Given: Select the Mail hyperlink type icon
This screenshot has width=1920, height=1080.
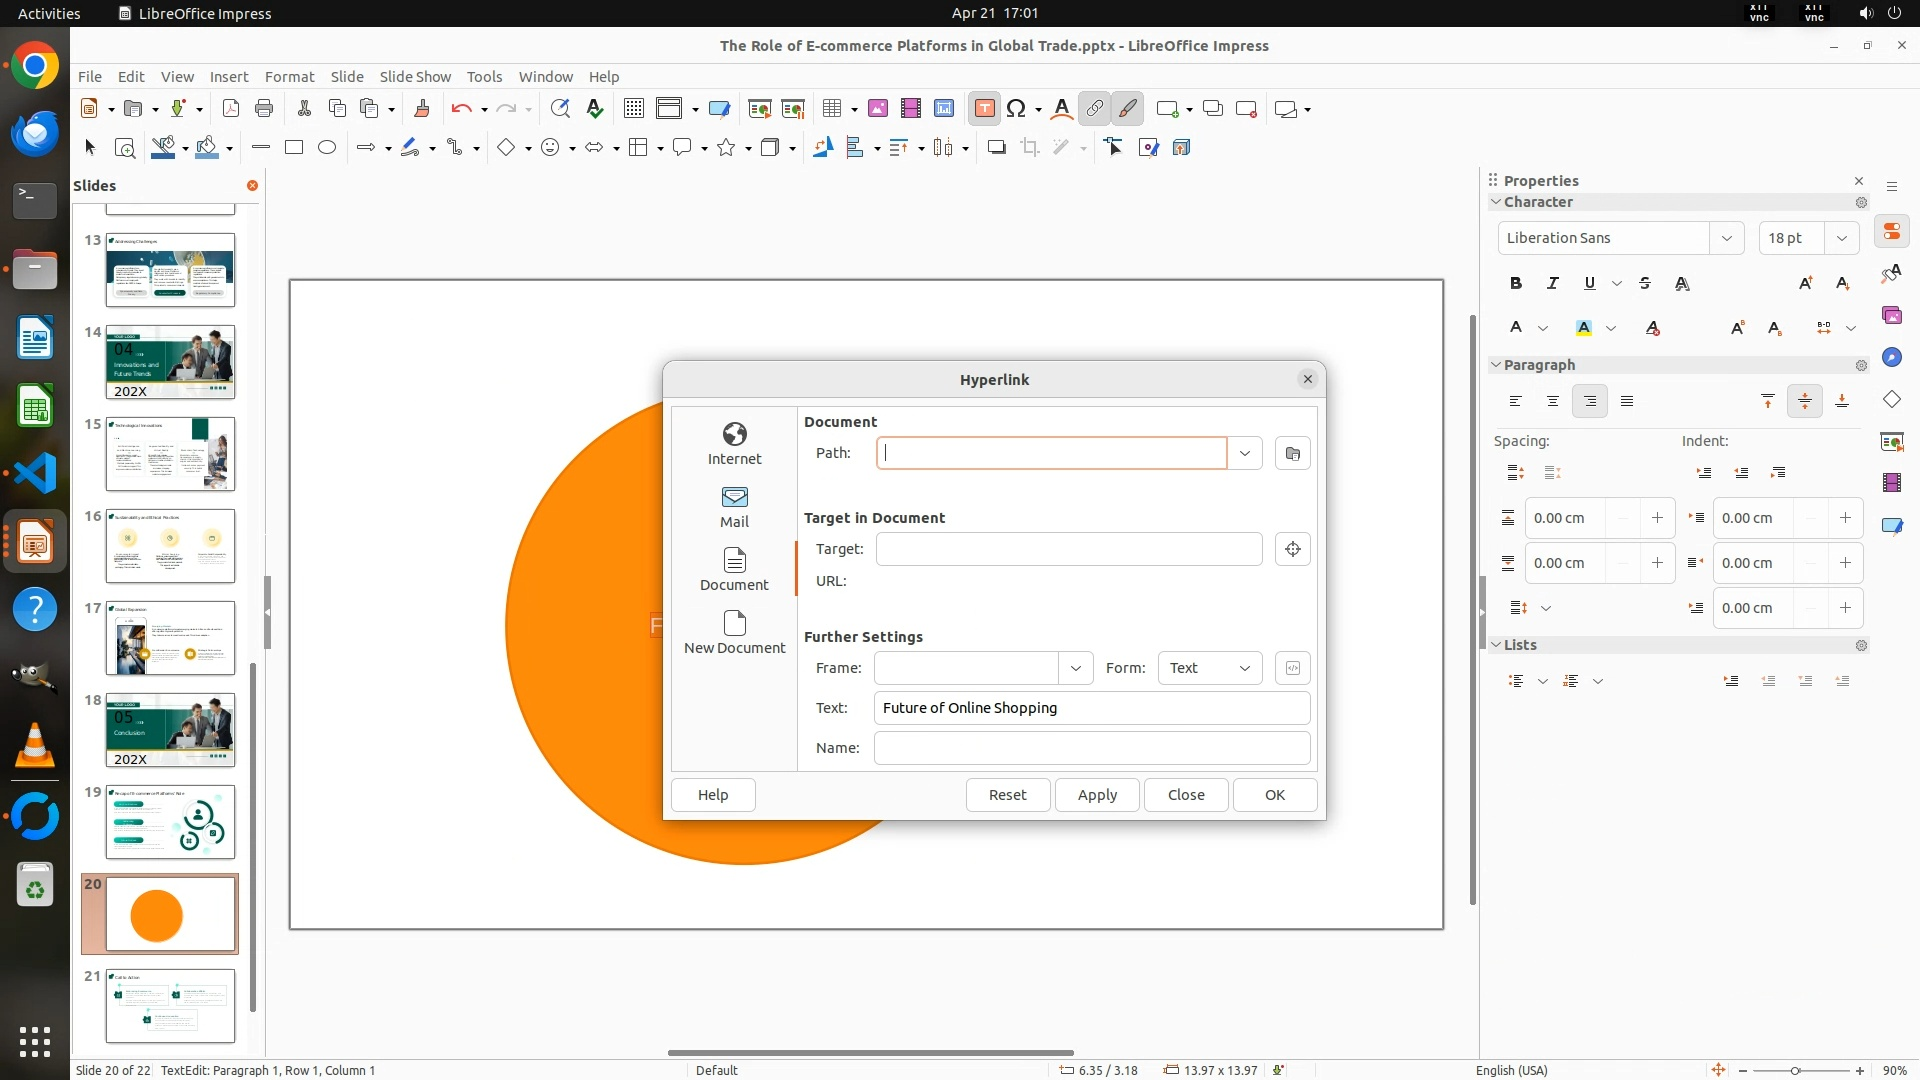Looking at the screenshot, I should click(734, 506).
